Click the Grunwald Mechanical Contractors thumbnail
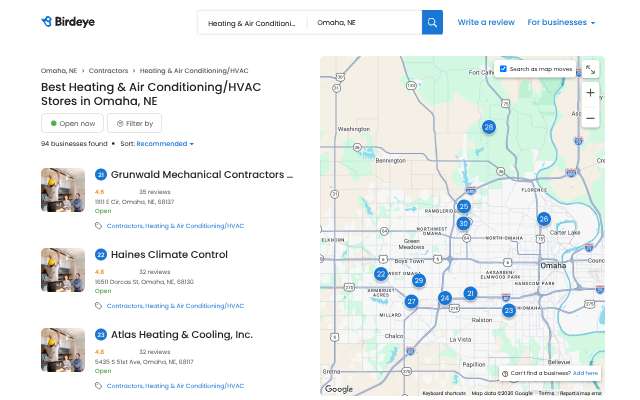The height and width of the screenshot is (400, 640). coord(63,190)
